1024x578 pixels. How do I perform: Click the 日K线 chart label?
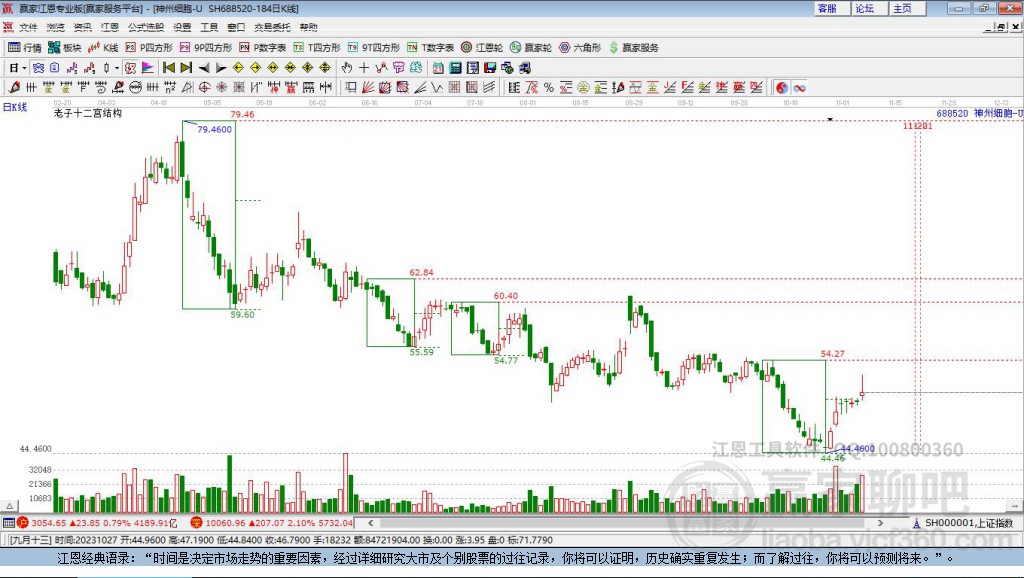[x=14, y=108]
